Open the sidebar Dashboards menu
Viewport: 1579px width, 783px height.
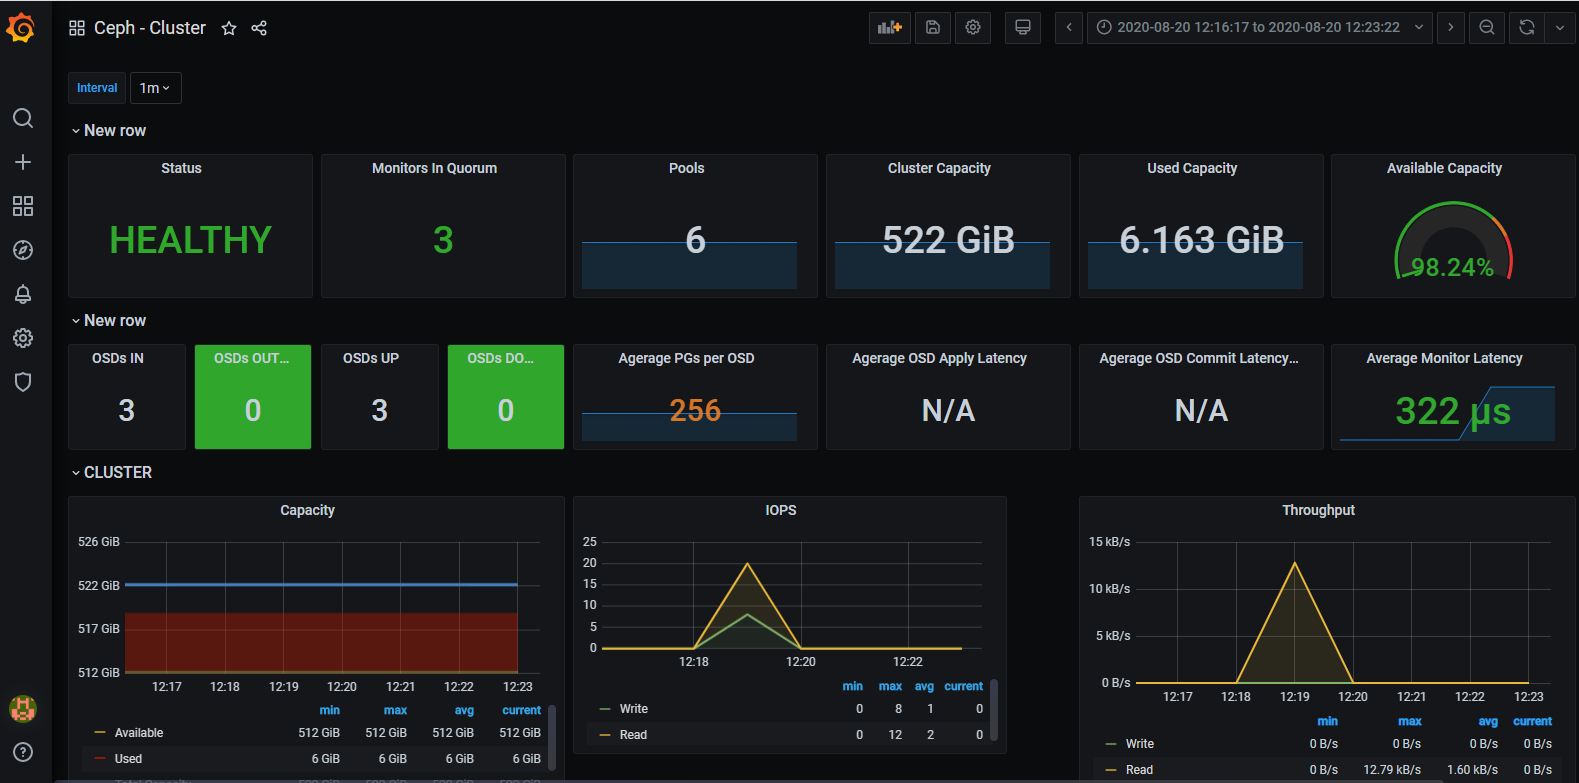23,206
